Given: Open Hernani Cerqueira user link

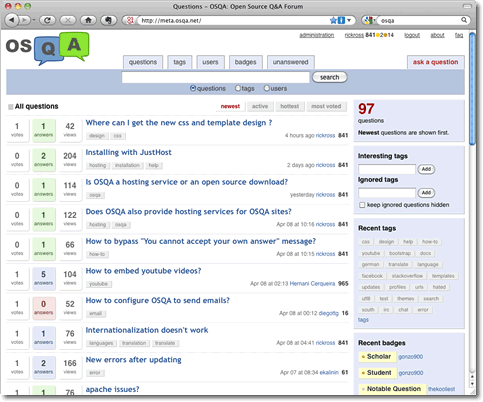Looking at the screenshot, I should [312, 284].
